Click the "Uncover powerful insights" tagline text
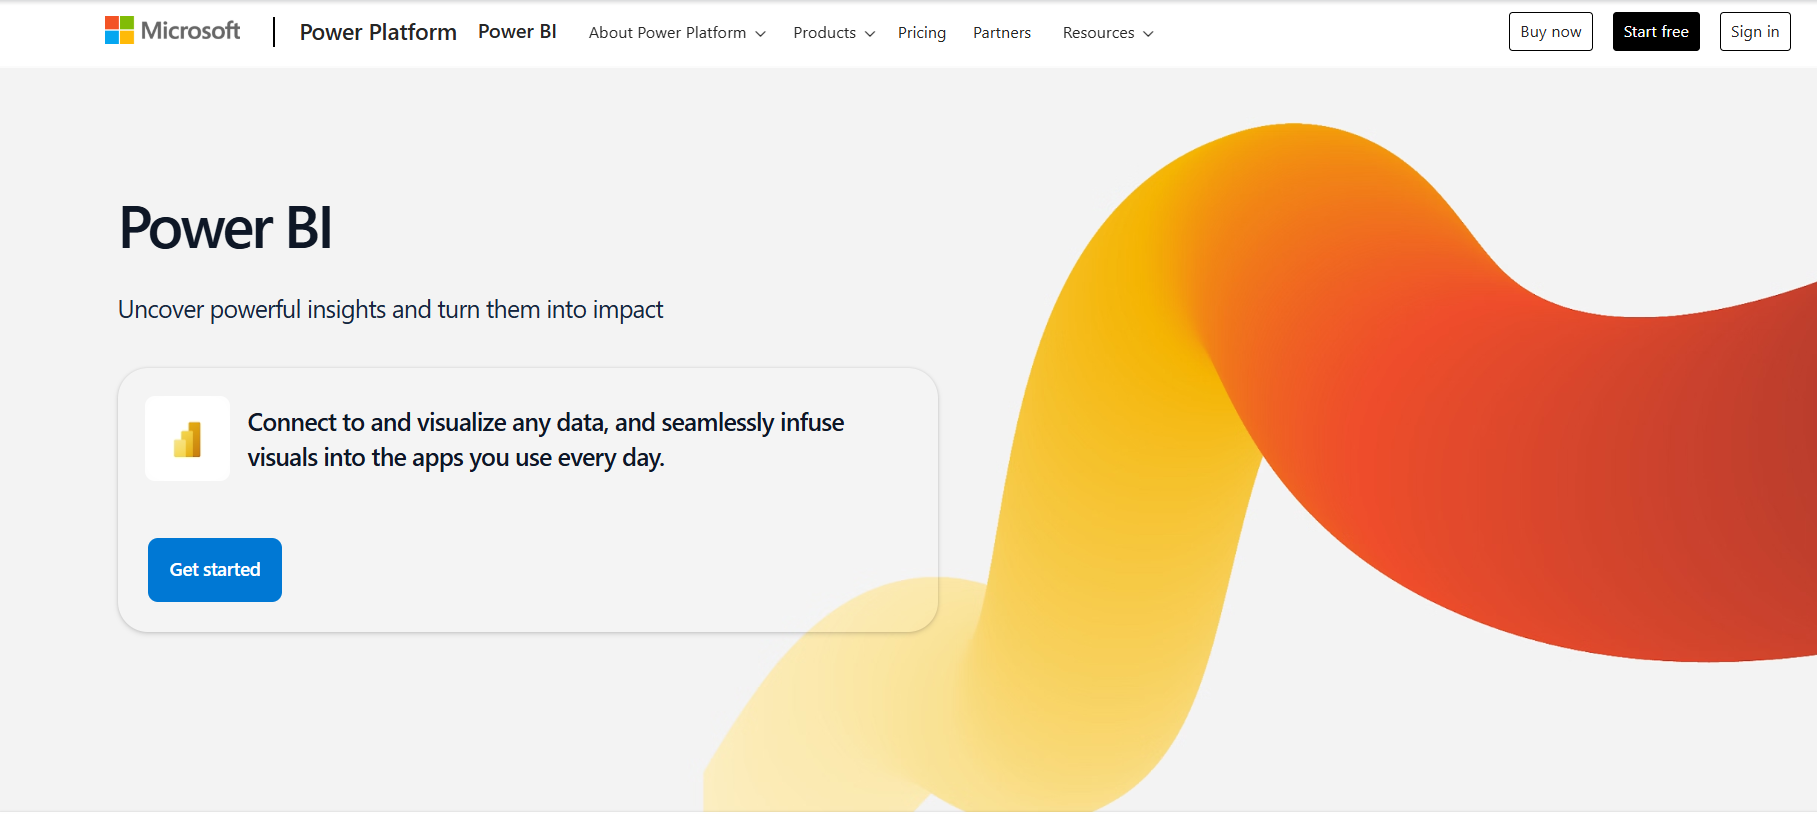The height and width of the screenshot is (814, 1817). pos(390,310)
